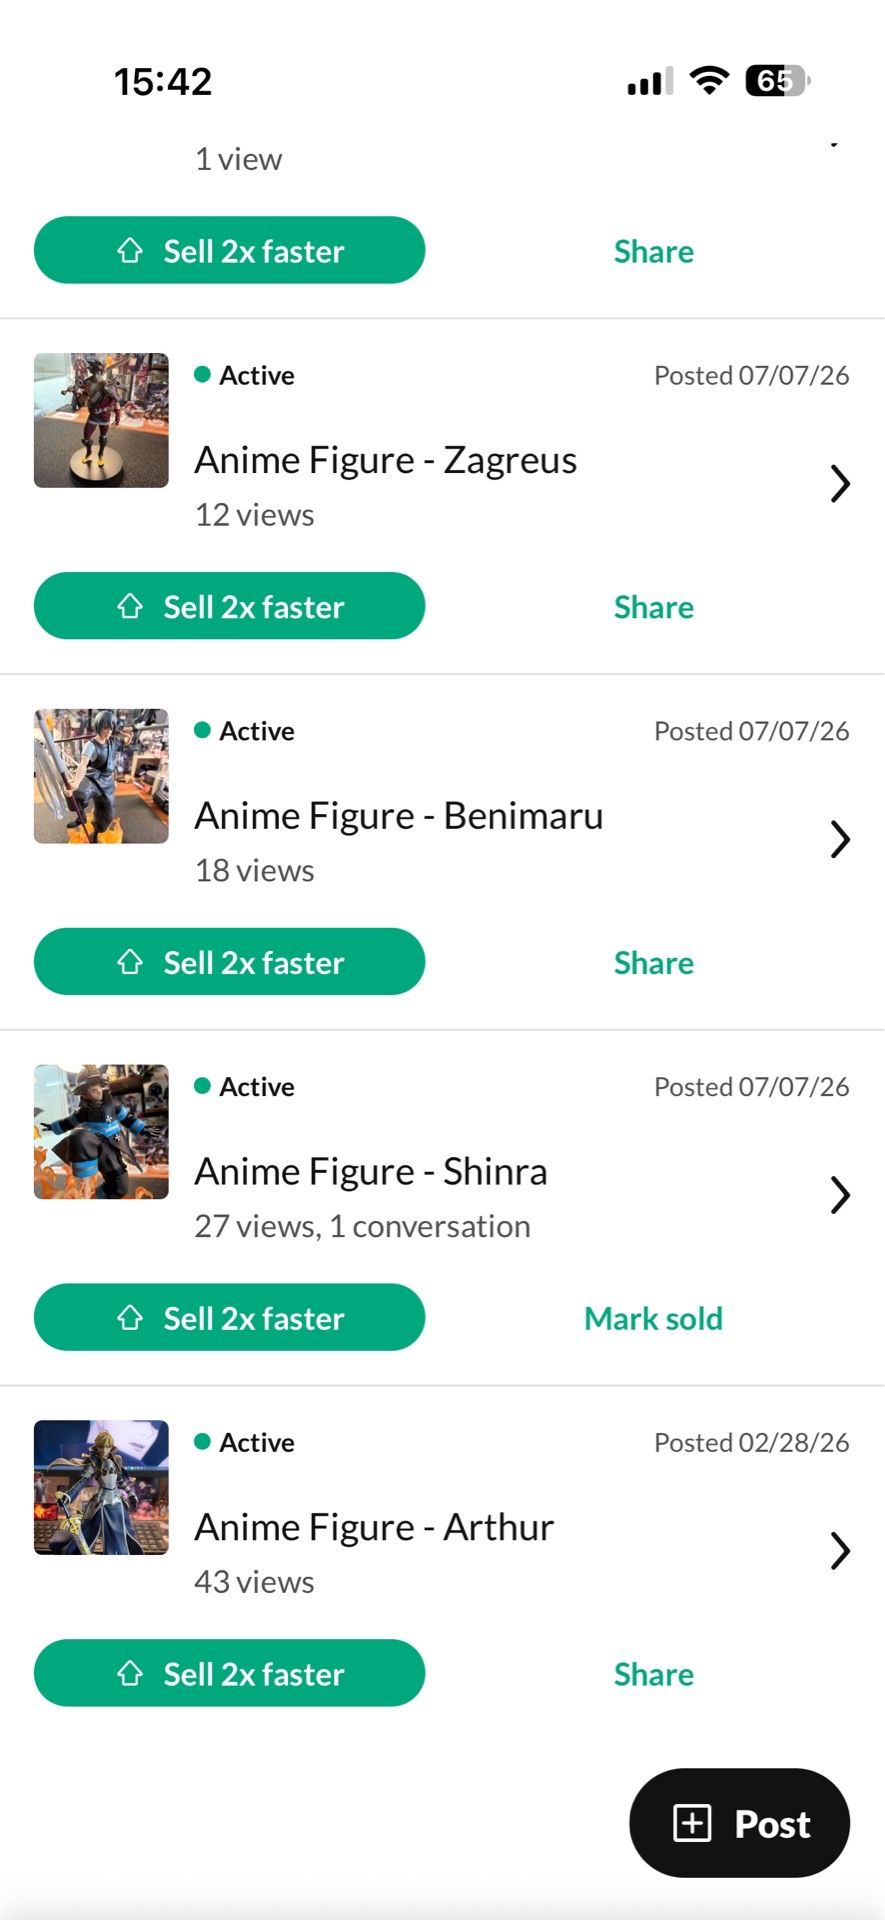This screenshot has height=1920, width=885.
Task: Open Anime Figure - Benimaru title
Action: coord(398,816)
